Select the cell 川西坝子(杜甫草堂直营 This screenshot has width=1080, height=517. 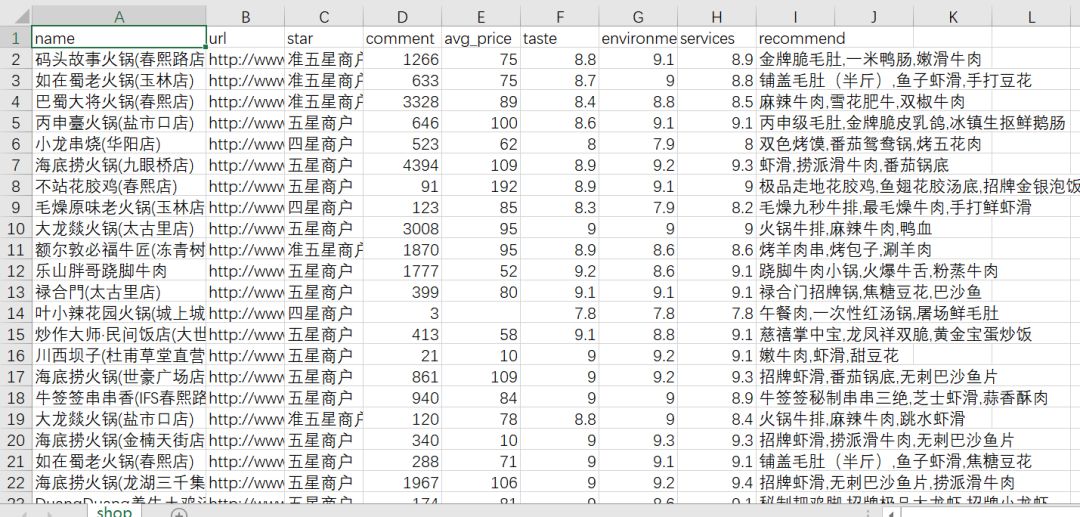pyautogui.click(x=119, y=355)
